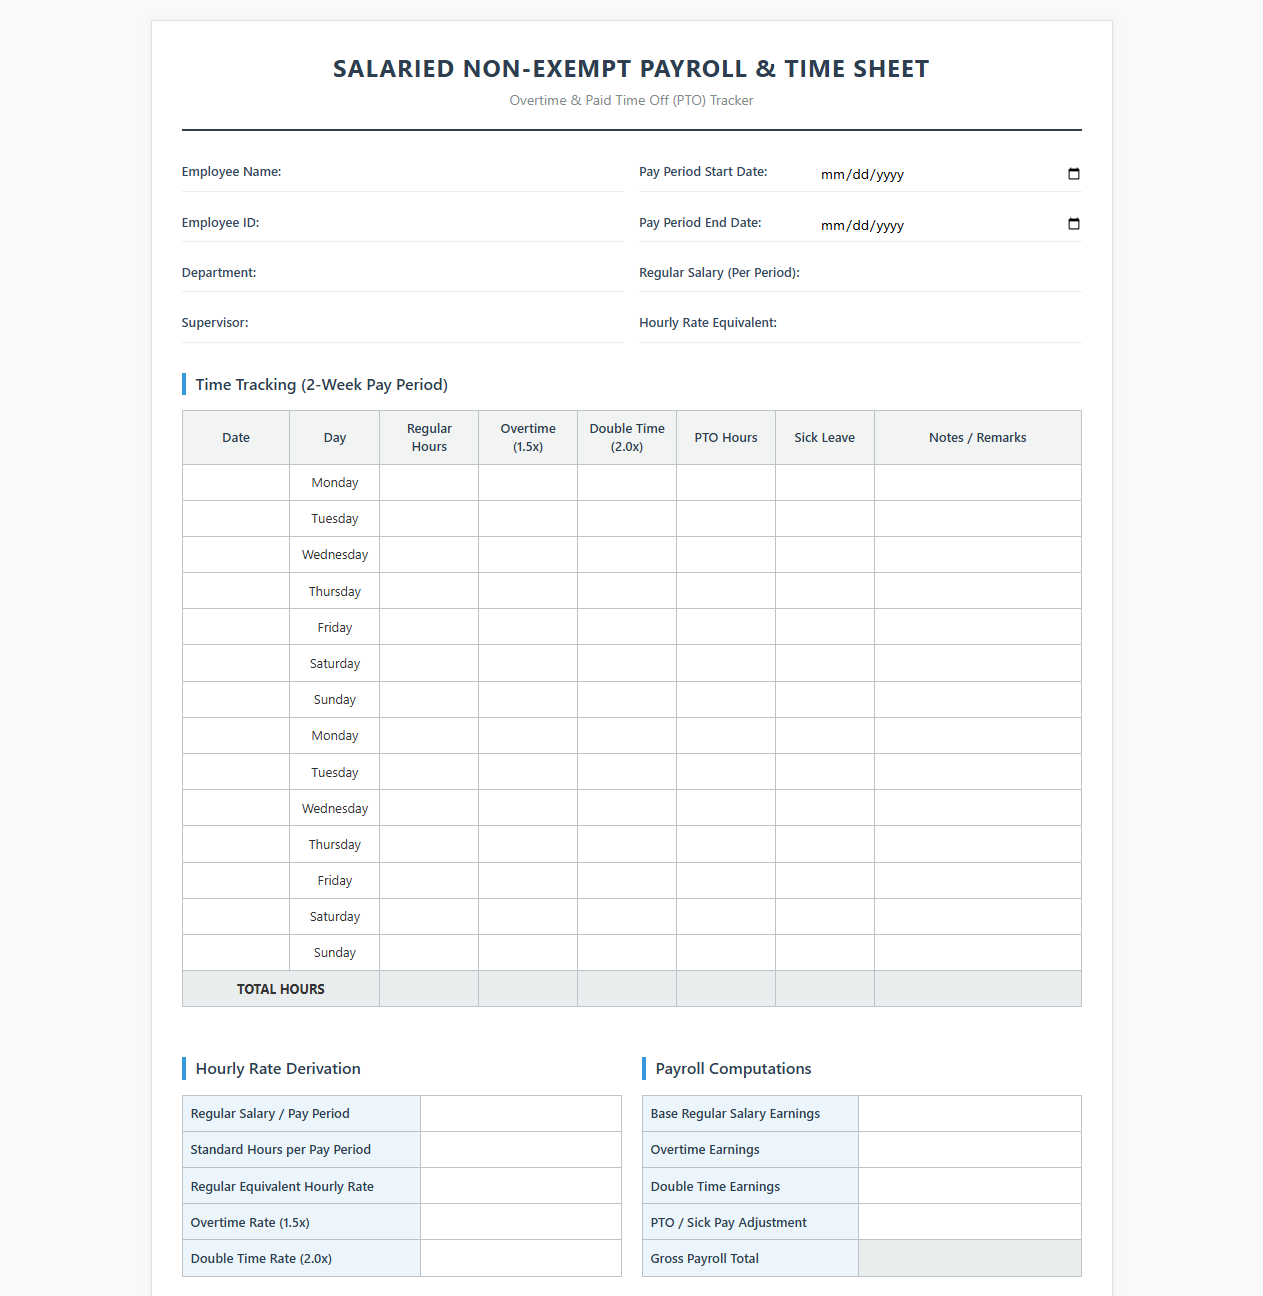The image size is (1263, 1296).
Task: Select Overtime cell for first Tuesday
Action: tap(528, 519)
